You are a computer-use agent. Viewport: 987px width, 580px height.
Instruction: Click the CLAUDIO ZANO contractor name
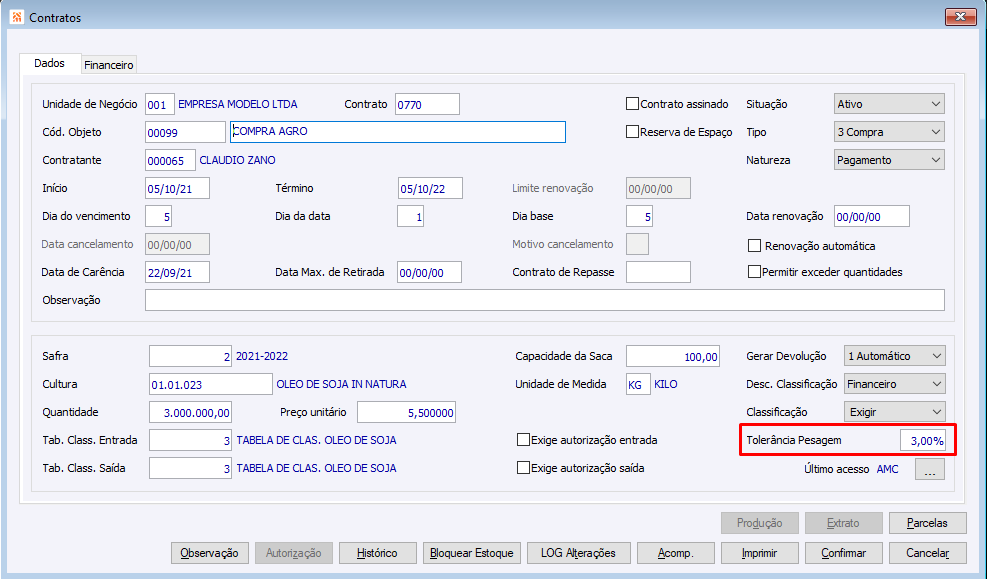[x=237, y=160]
